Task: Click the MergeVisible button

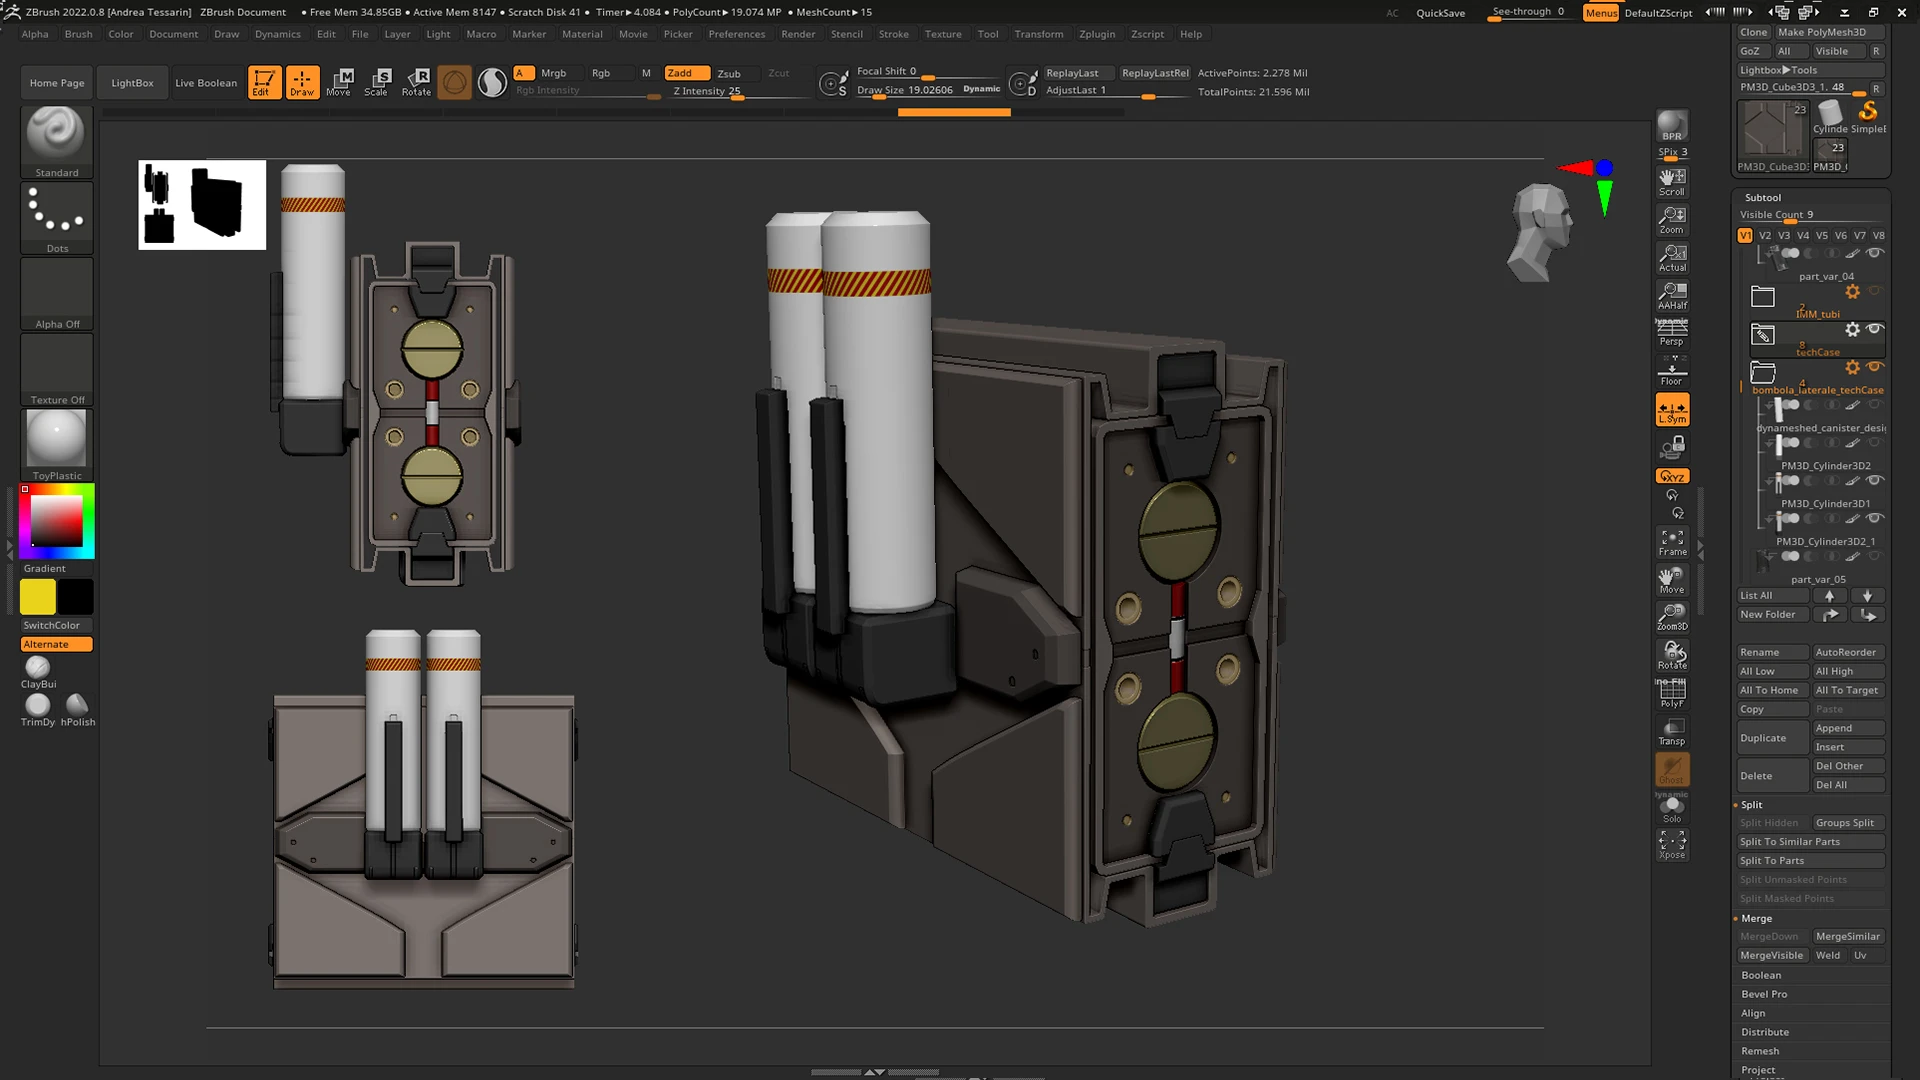Action: click(1771, 955)
